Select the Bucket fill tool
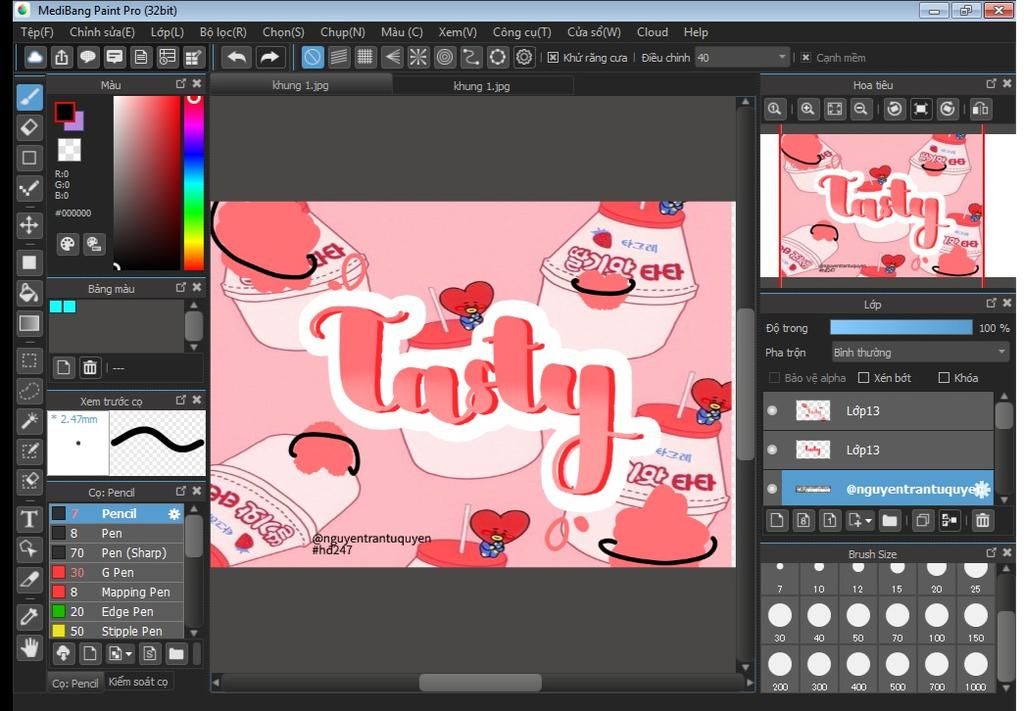 (29, 292)
